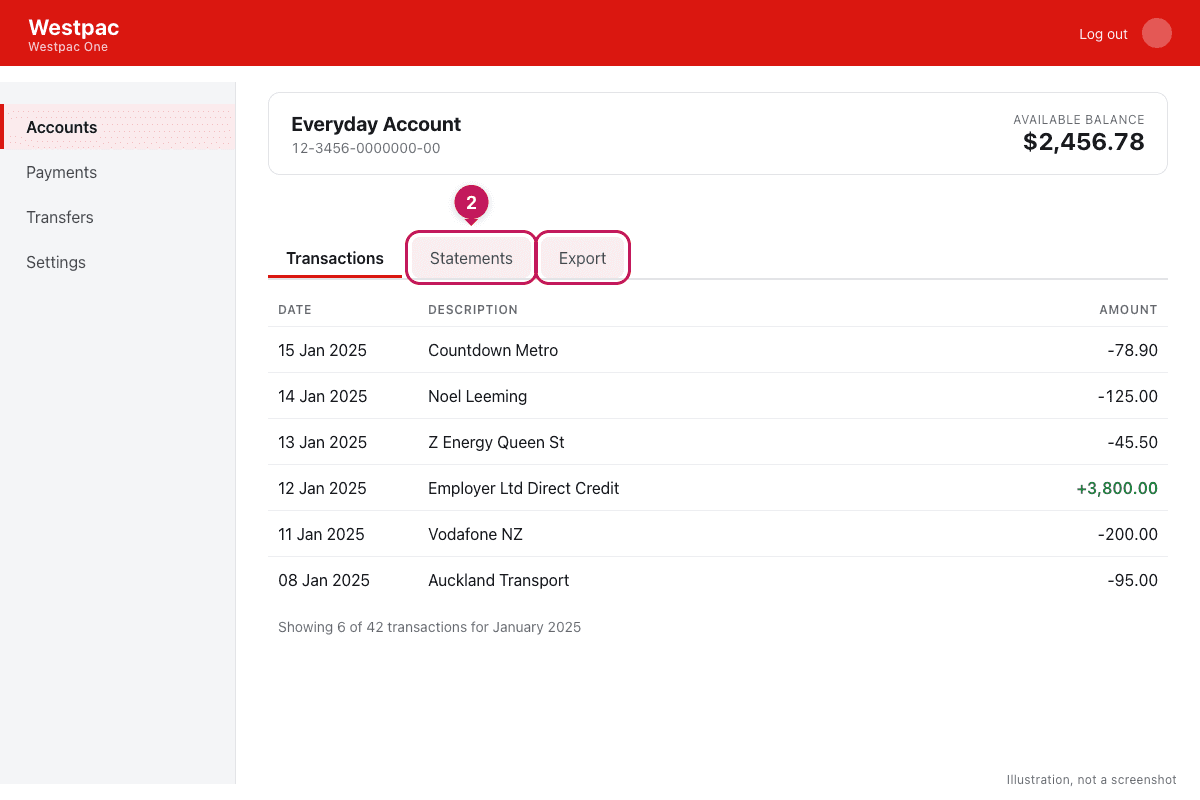
Task: Open Settings in the sidebar
Action: point(118,262)
